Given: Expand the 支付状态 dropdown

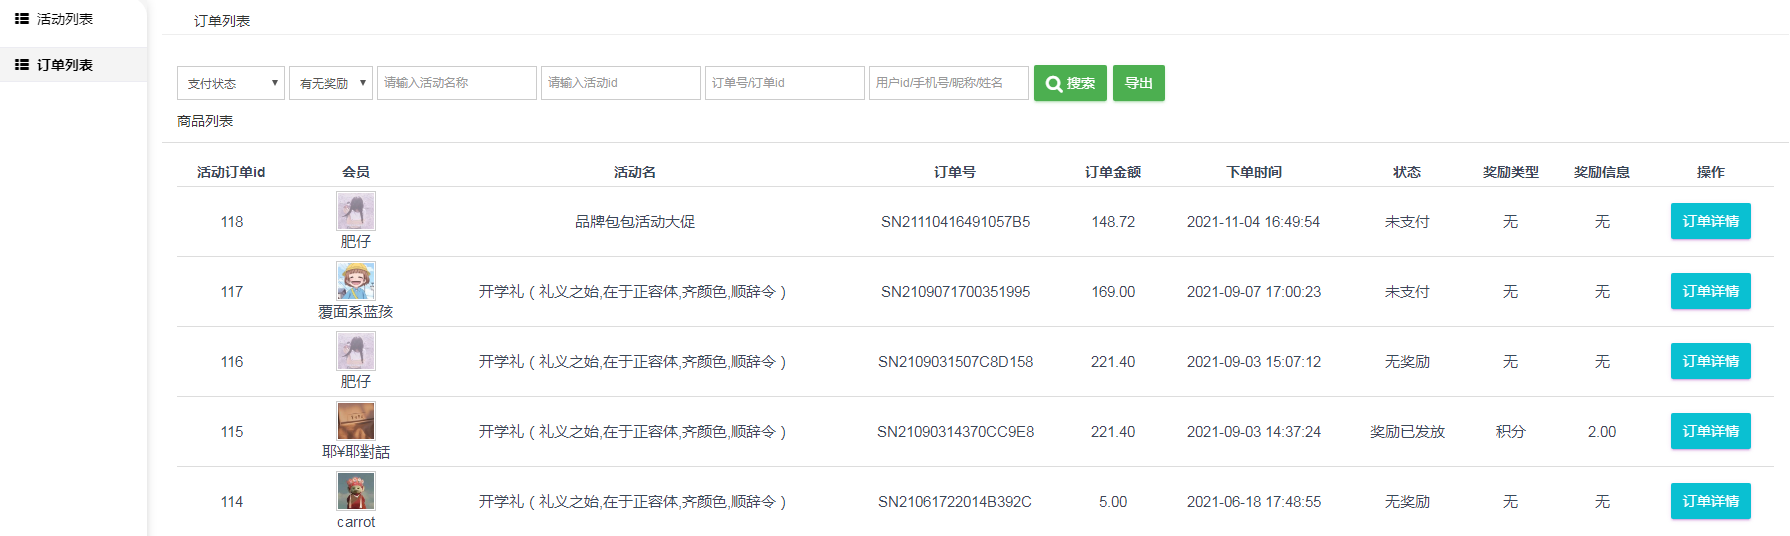Looking at the screenshot, I should [x=231, y=83].
